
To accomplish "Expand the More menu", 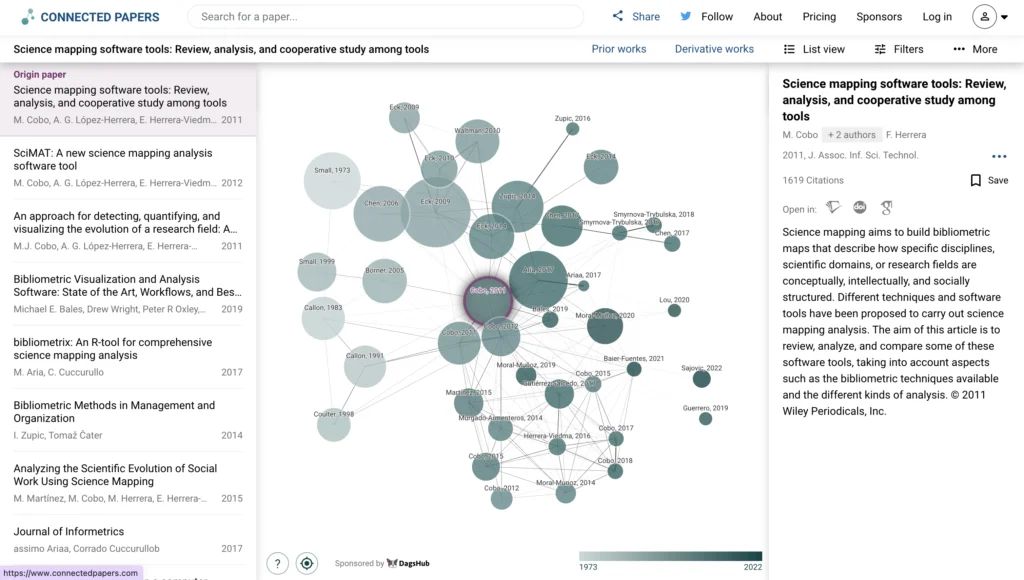I will pos(975,49).
